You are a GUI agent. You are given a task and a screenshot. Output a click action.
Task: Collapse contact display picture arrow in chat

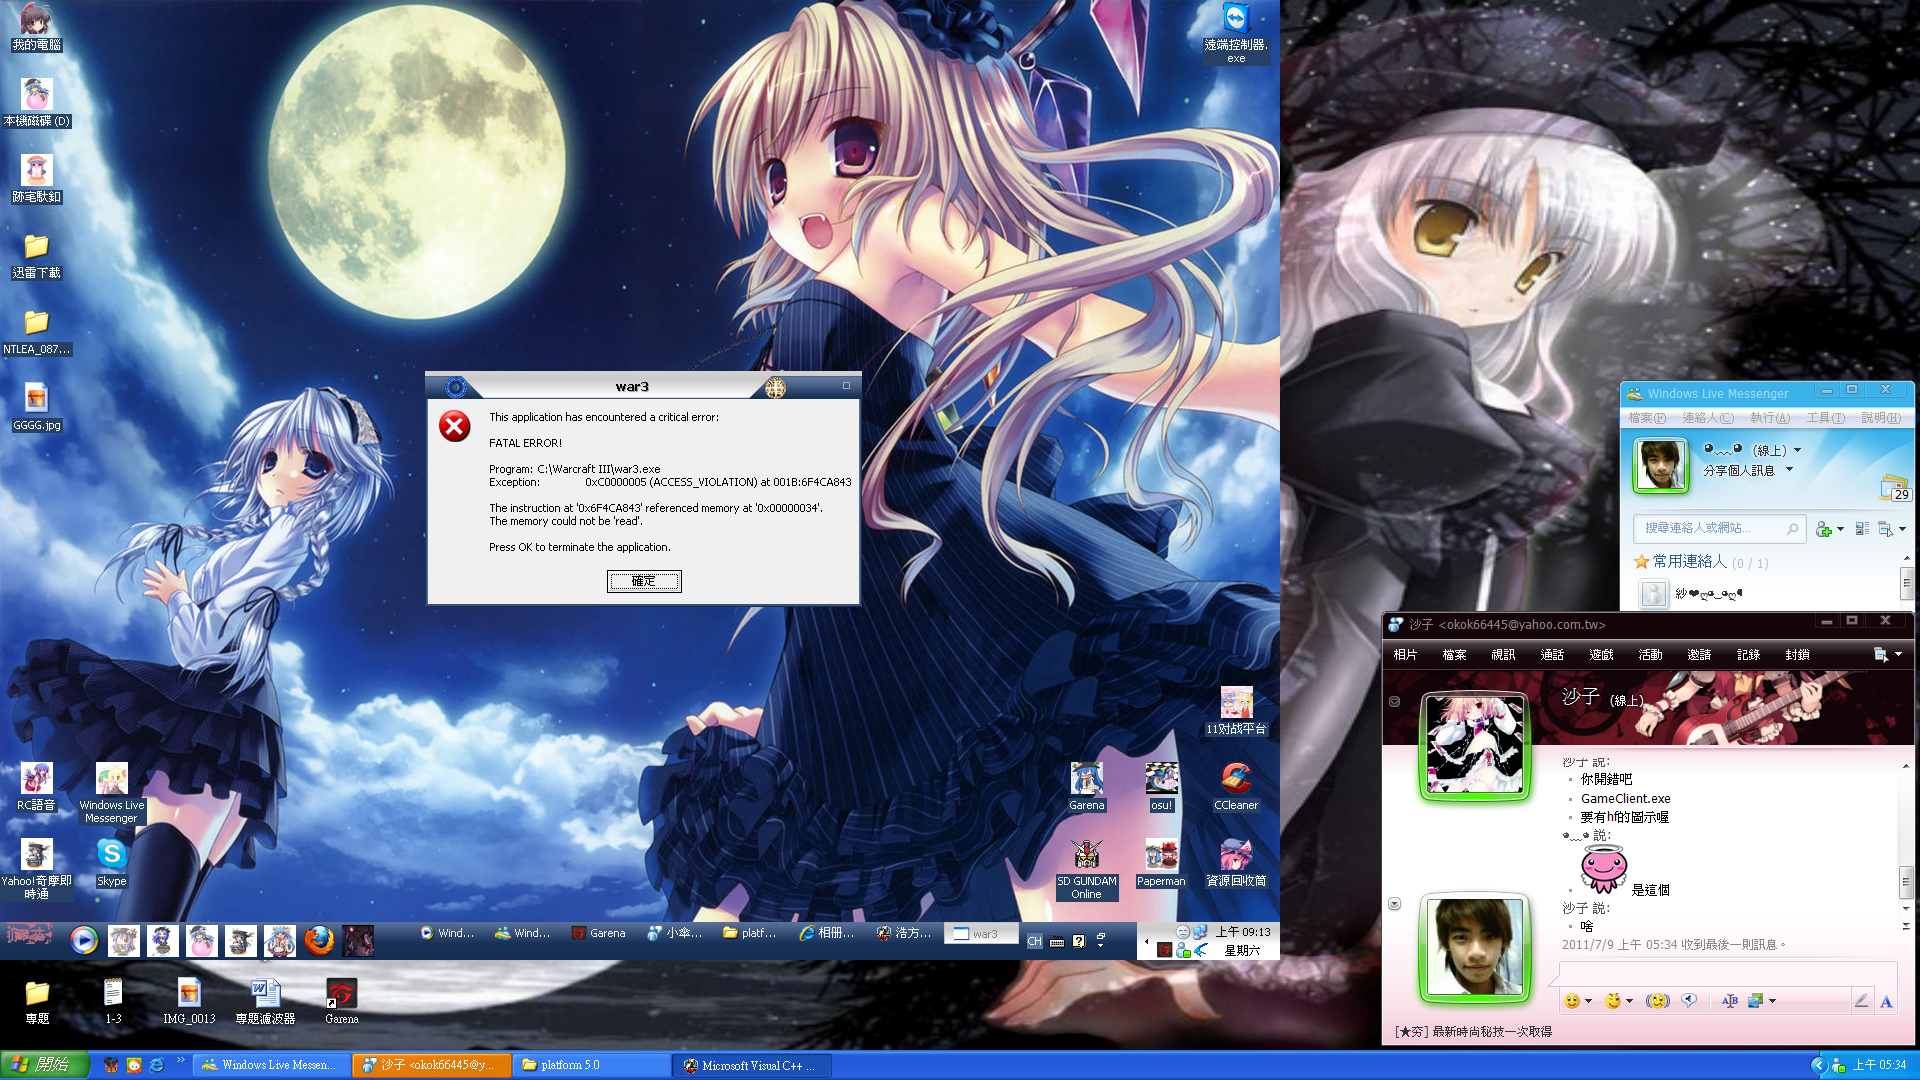[x=1394, y=701]
